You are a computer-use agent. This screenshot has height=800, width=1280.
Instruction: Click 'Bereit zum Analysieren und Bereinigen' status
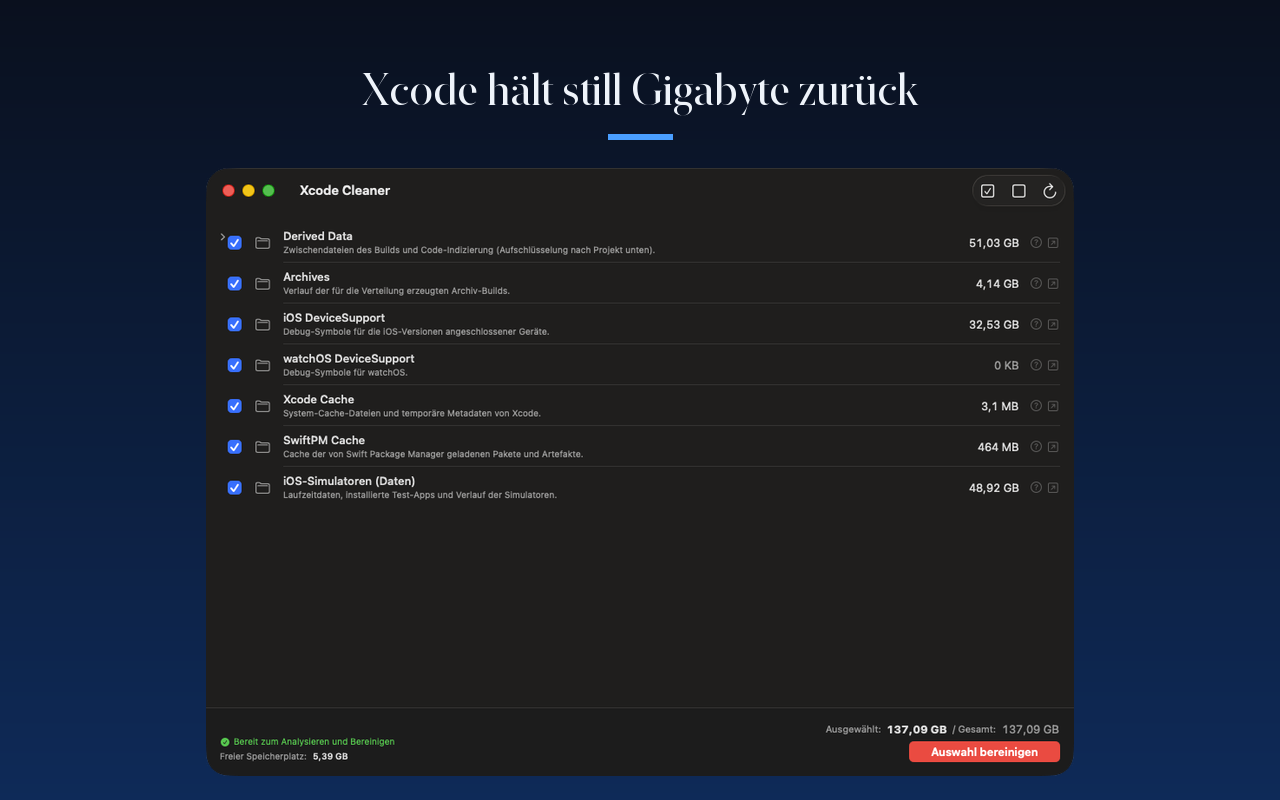314,742
